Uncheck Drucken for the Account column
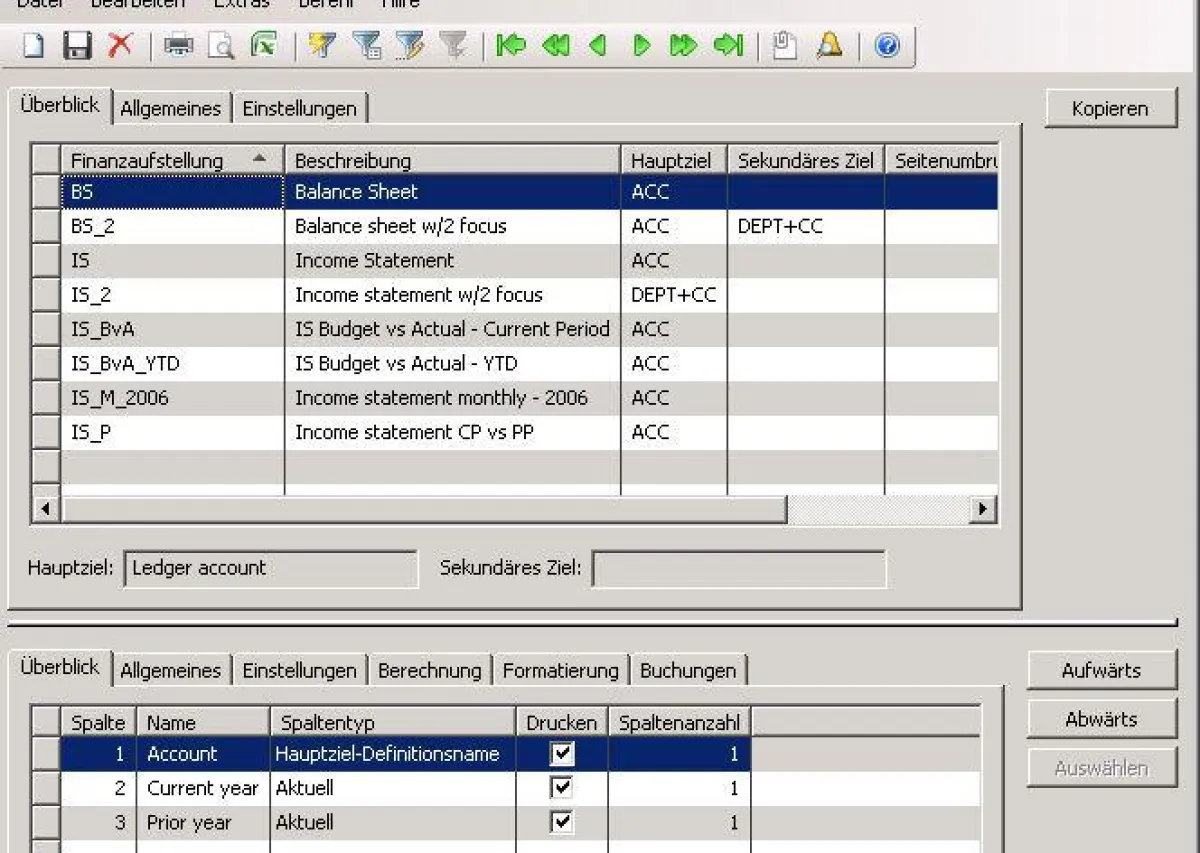Viewport: 1200px width, 853px height. [562, 754]
